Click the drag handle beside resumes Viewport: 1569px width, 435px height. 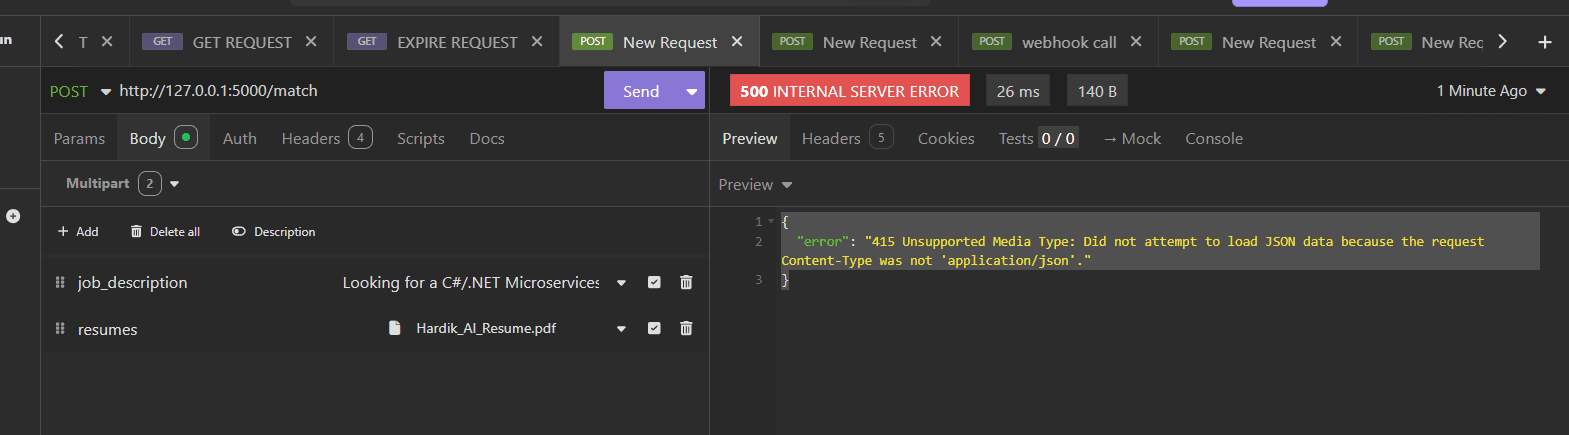(60, 329)
